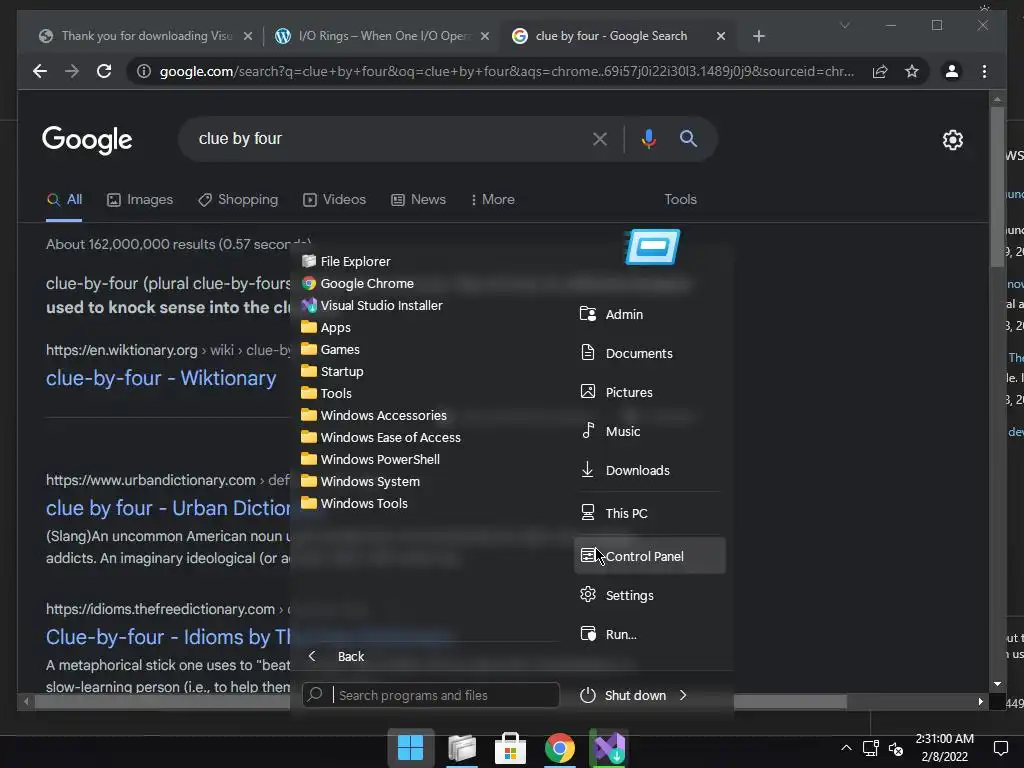
Task: Expand the Windows PowerShell folder
Action: pyautogui.click(x=371, y=459)
